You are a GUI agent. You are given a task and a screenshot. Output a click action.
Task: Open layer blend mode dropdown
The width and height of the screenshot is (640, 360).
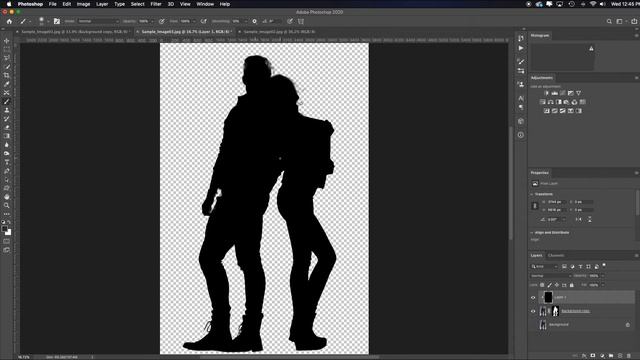(550, 276)
